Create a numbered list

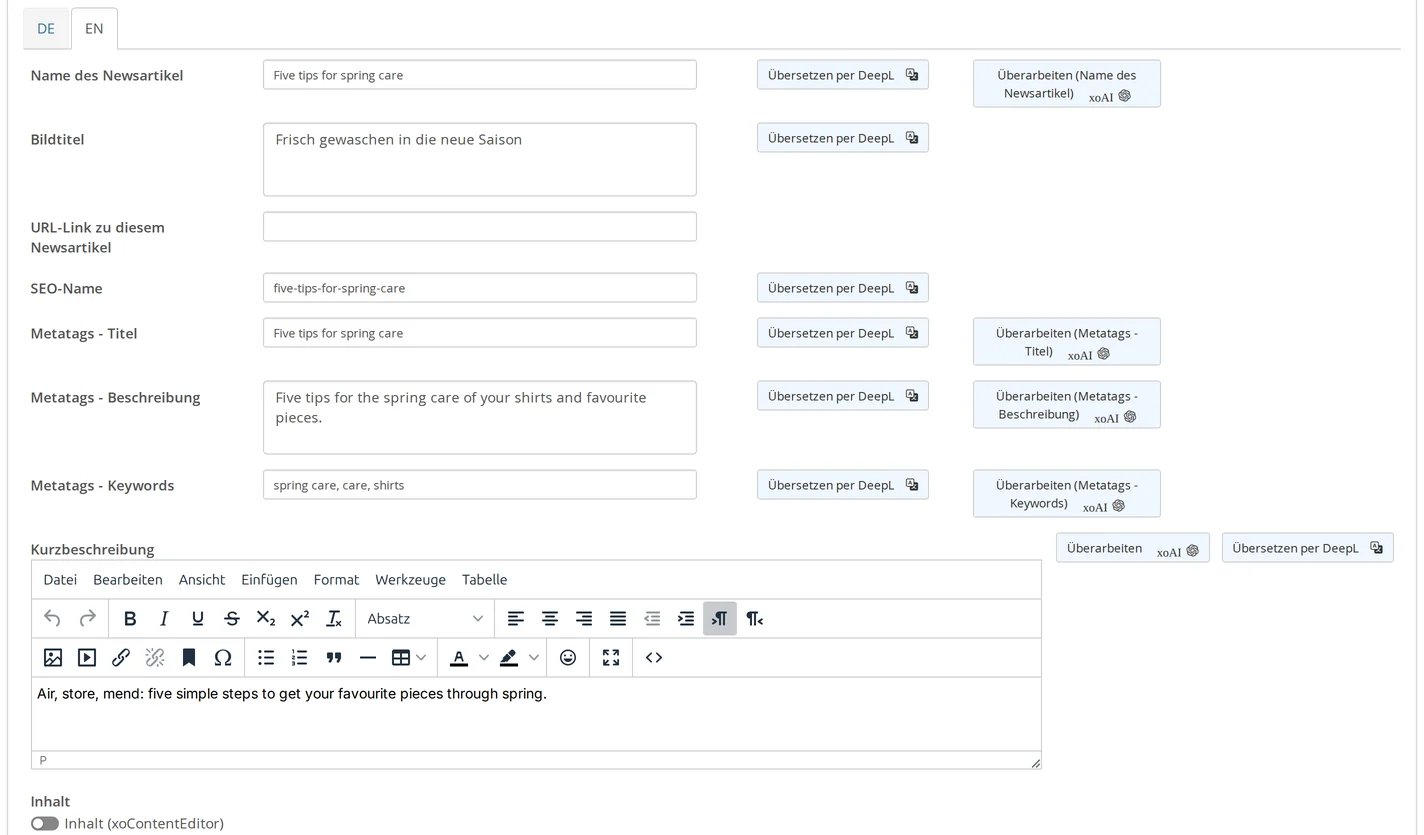pyautogui.click(x=300, y=658)
